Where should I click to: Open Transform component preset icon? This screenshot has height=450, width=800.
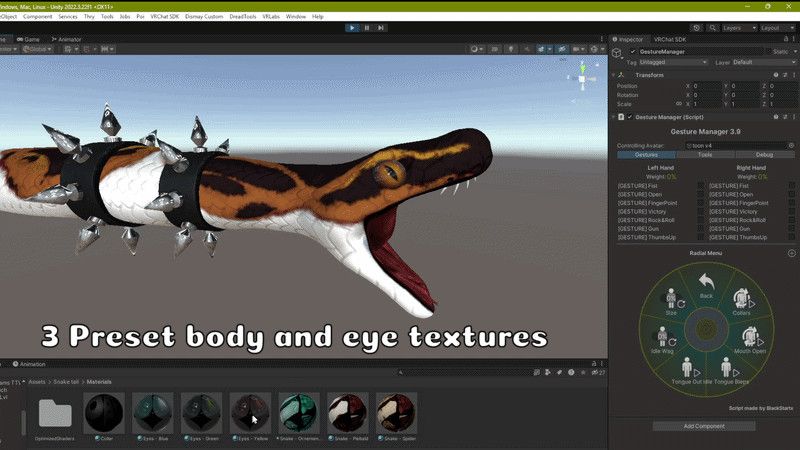(x=785, y=75)
